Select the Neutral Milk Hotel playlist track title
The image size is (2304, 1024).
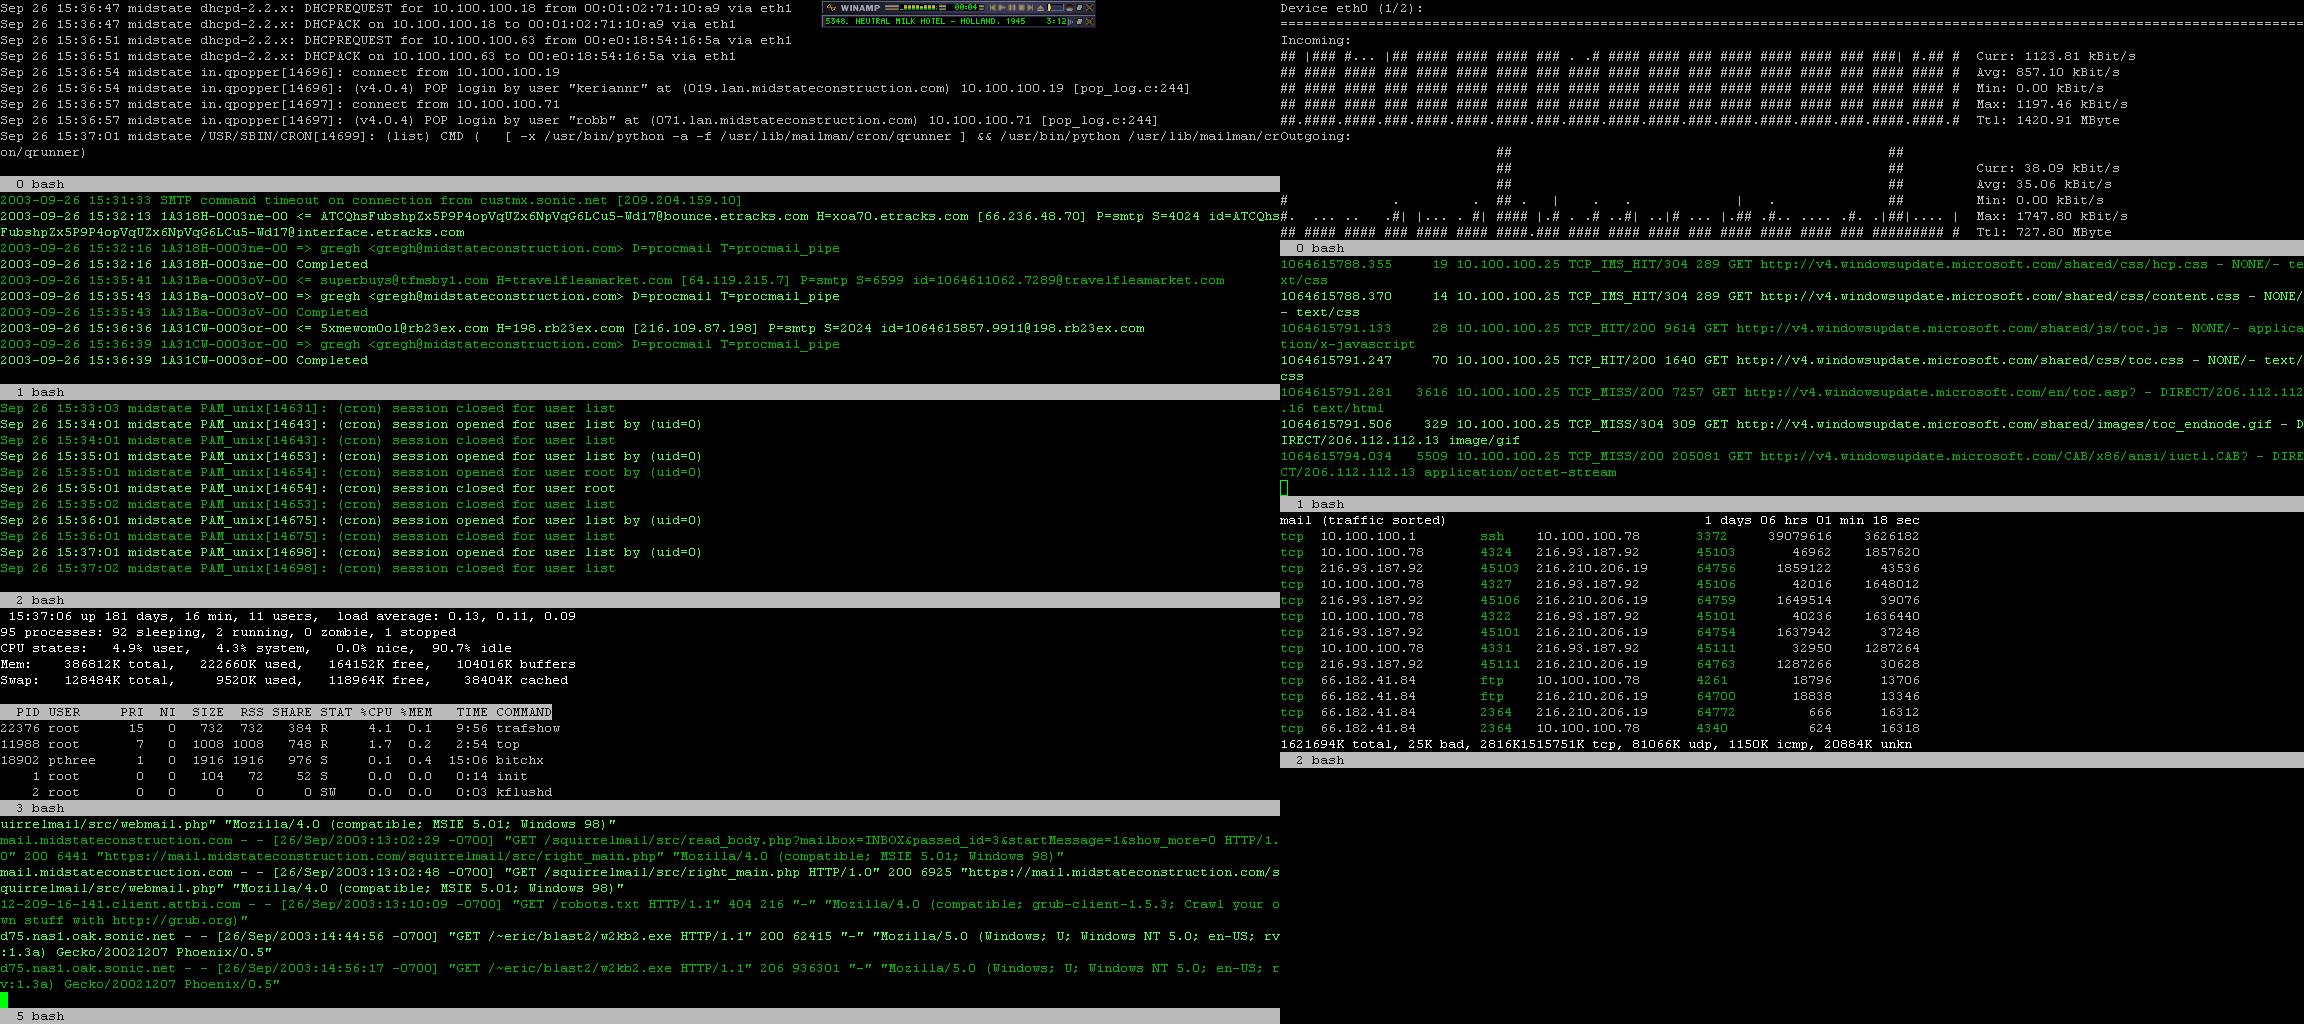[925, 21]
